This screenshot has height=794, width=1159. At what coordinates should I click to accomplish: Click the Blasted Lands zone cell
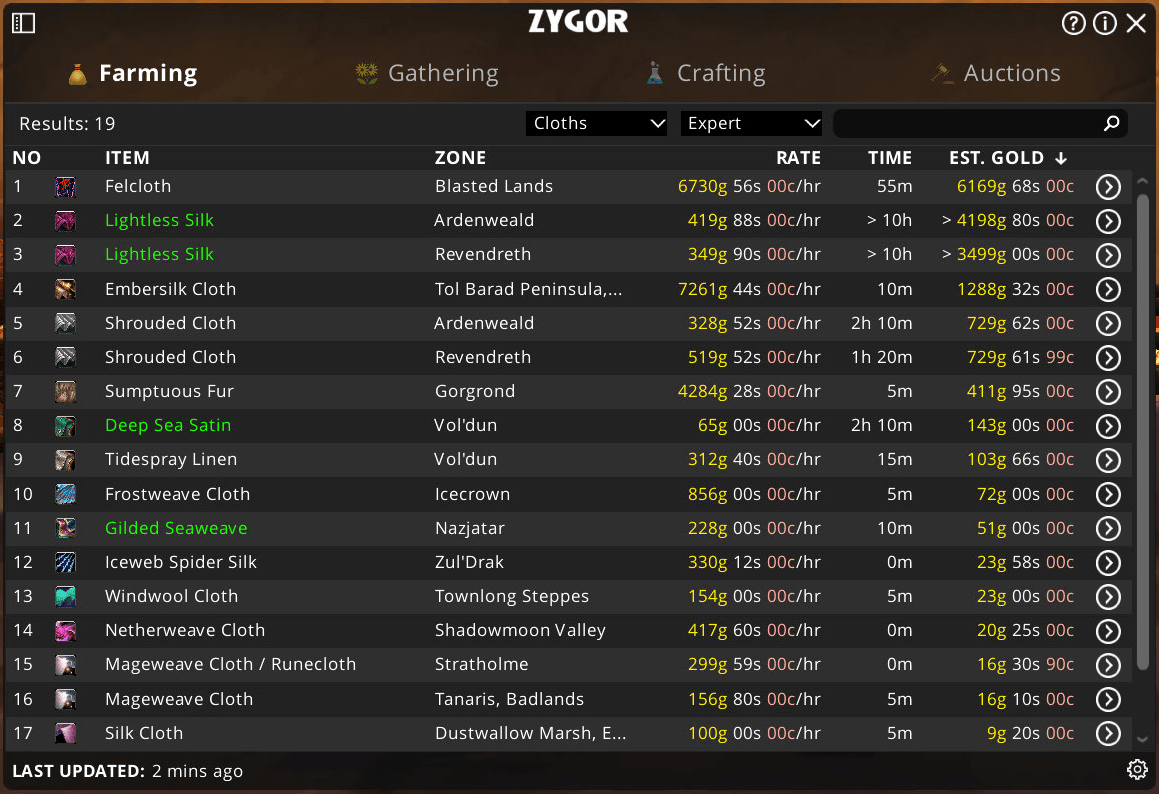(494, 186)
